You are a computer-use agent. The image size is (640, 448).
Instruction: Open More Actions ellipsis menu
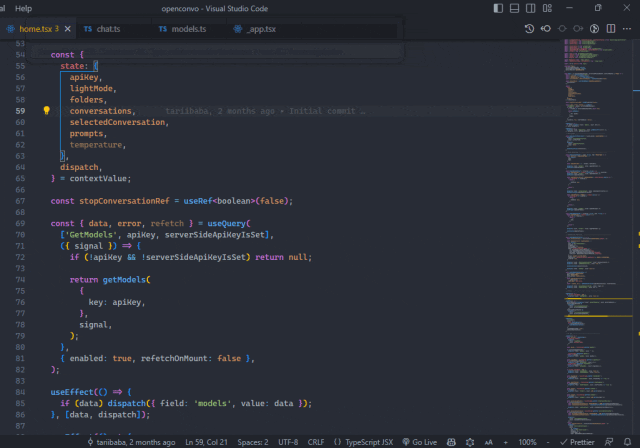[x=627, y=29]
